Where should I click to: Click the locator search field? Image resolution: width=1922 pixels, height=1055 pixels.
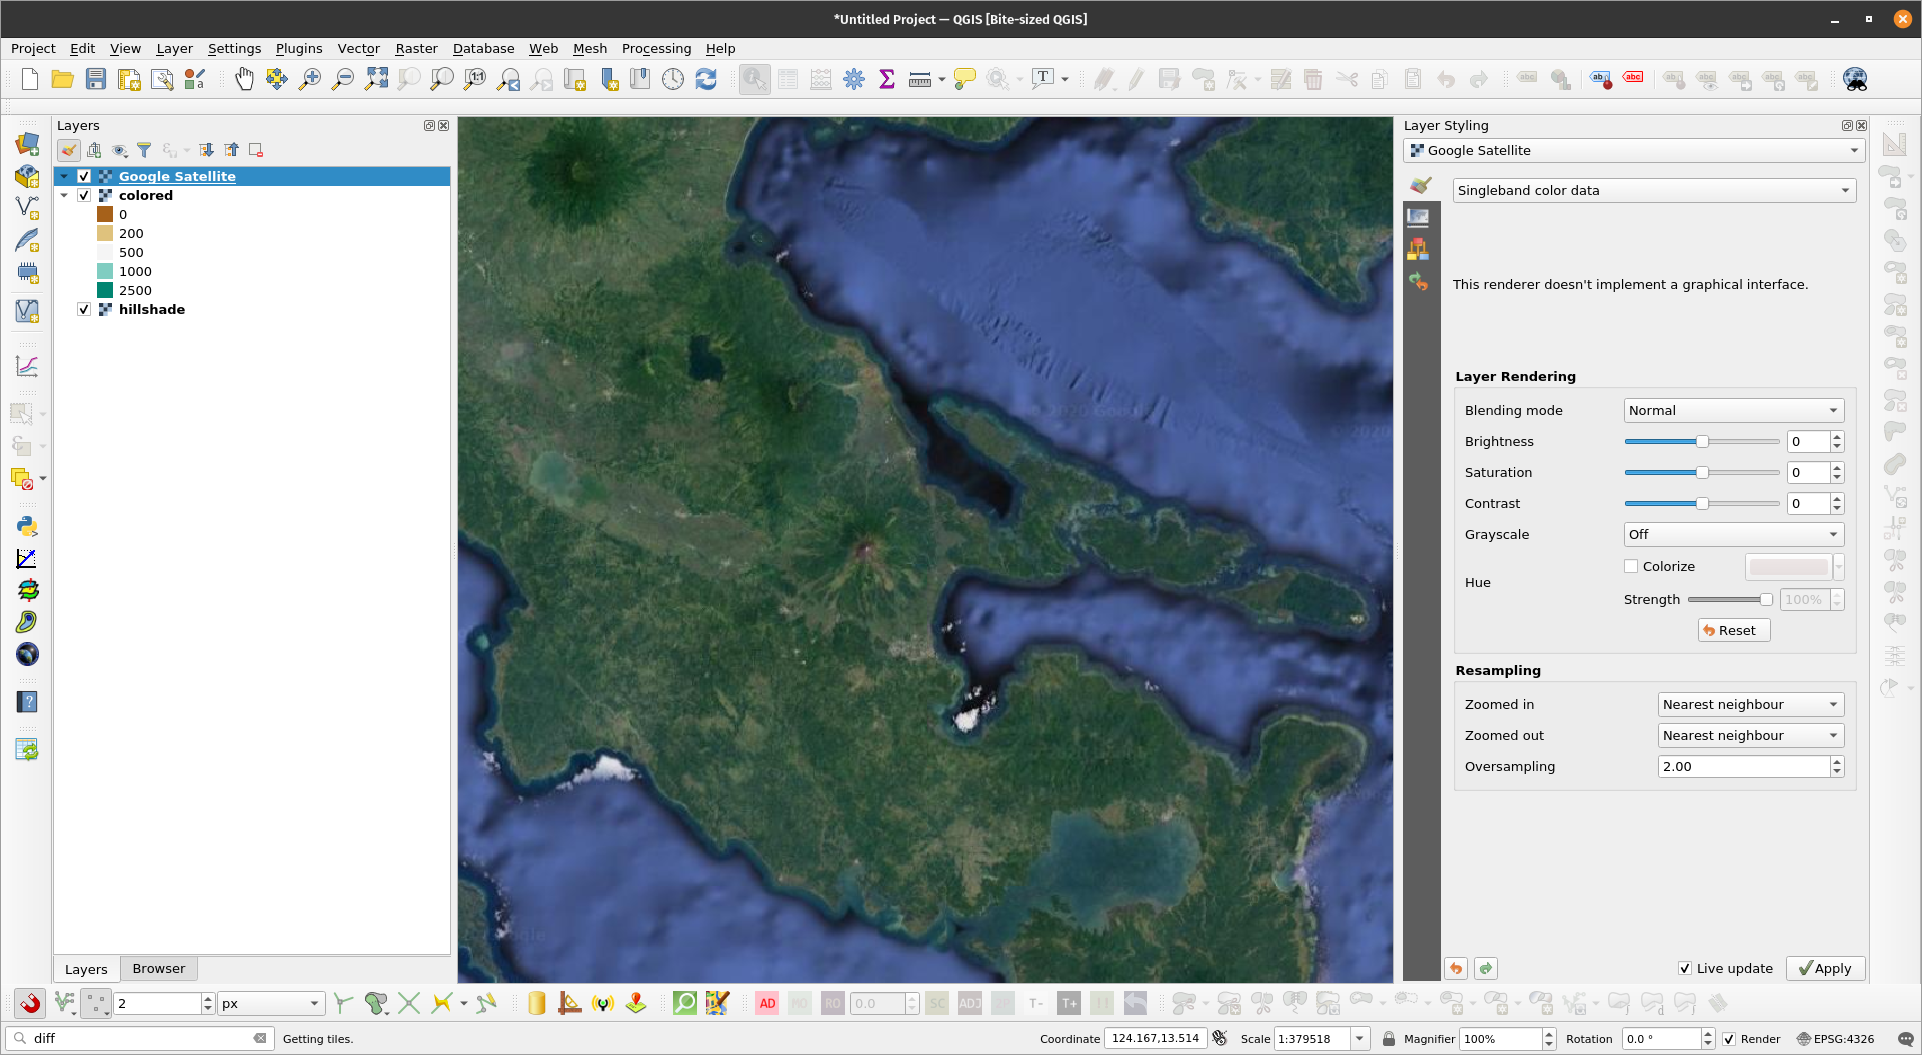pyautogui.click(x=140, y=1038)
